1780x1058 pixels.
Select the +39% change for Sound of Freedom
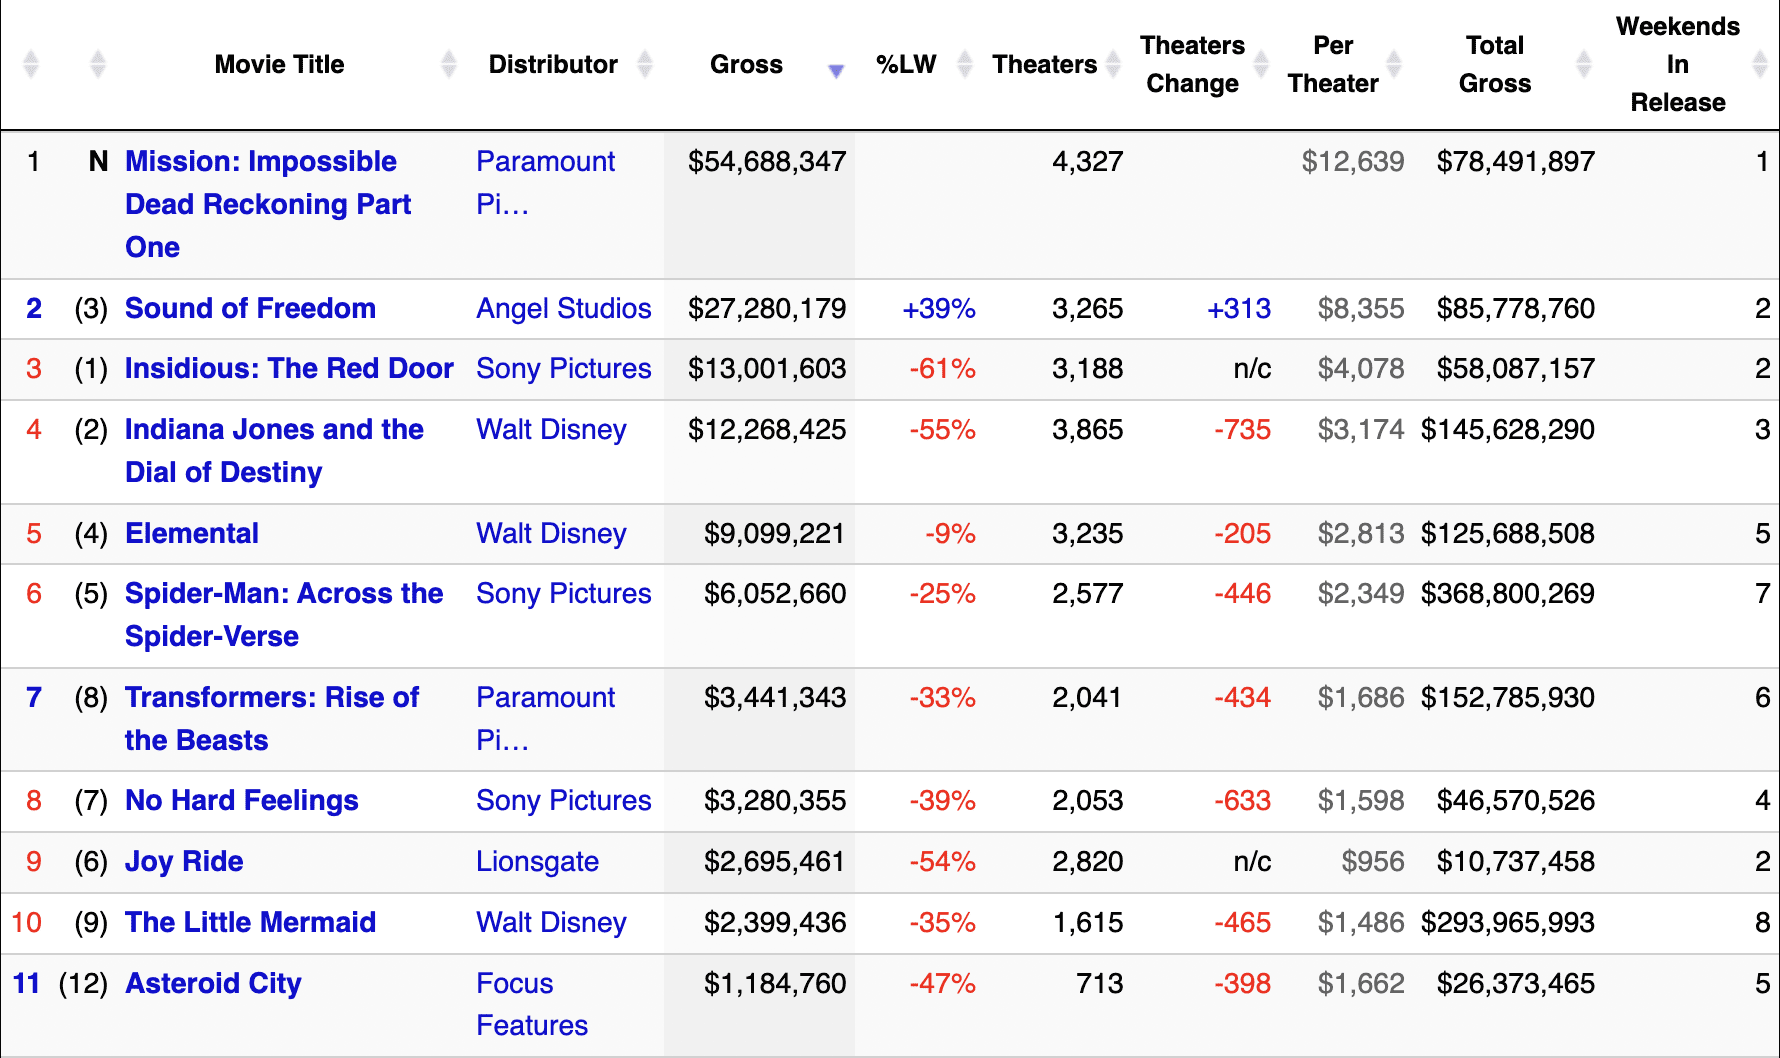939,309
